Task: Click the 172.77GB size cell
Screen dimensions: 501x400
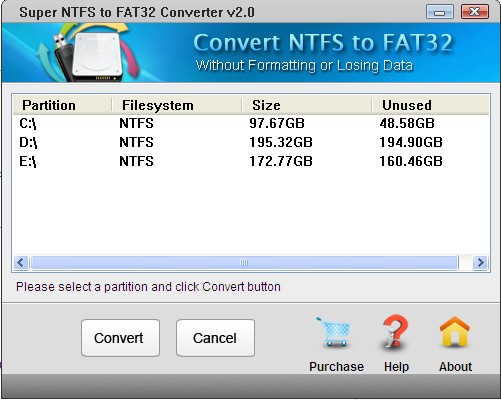Action: click(x=281, y=162)
